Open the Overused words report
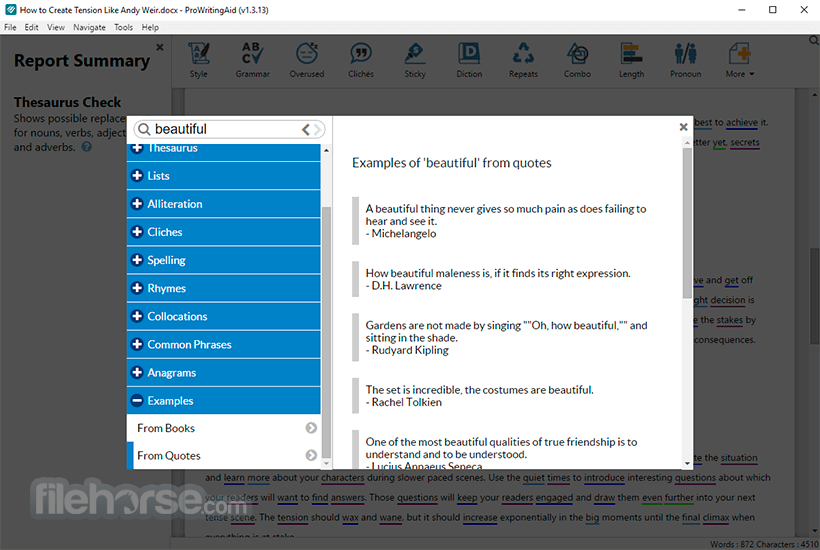Image resolution: width=820 pixels, height=550 pixels. (x=307, y=60)
